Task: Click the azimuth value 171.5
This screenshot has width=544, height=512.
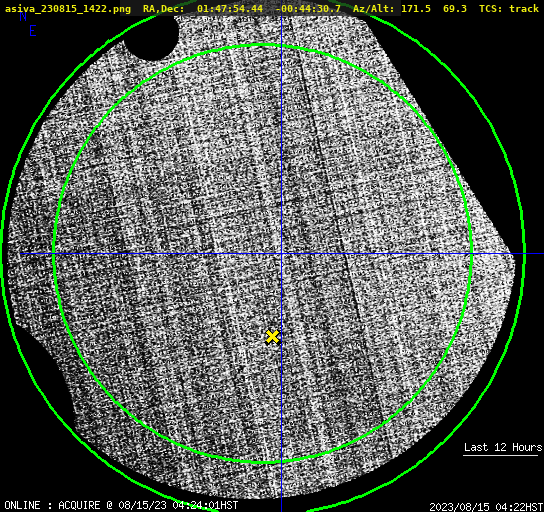Action: click(416, 9)
